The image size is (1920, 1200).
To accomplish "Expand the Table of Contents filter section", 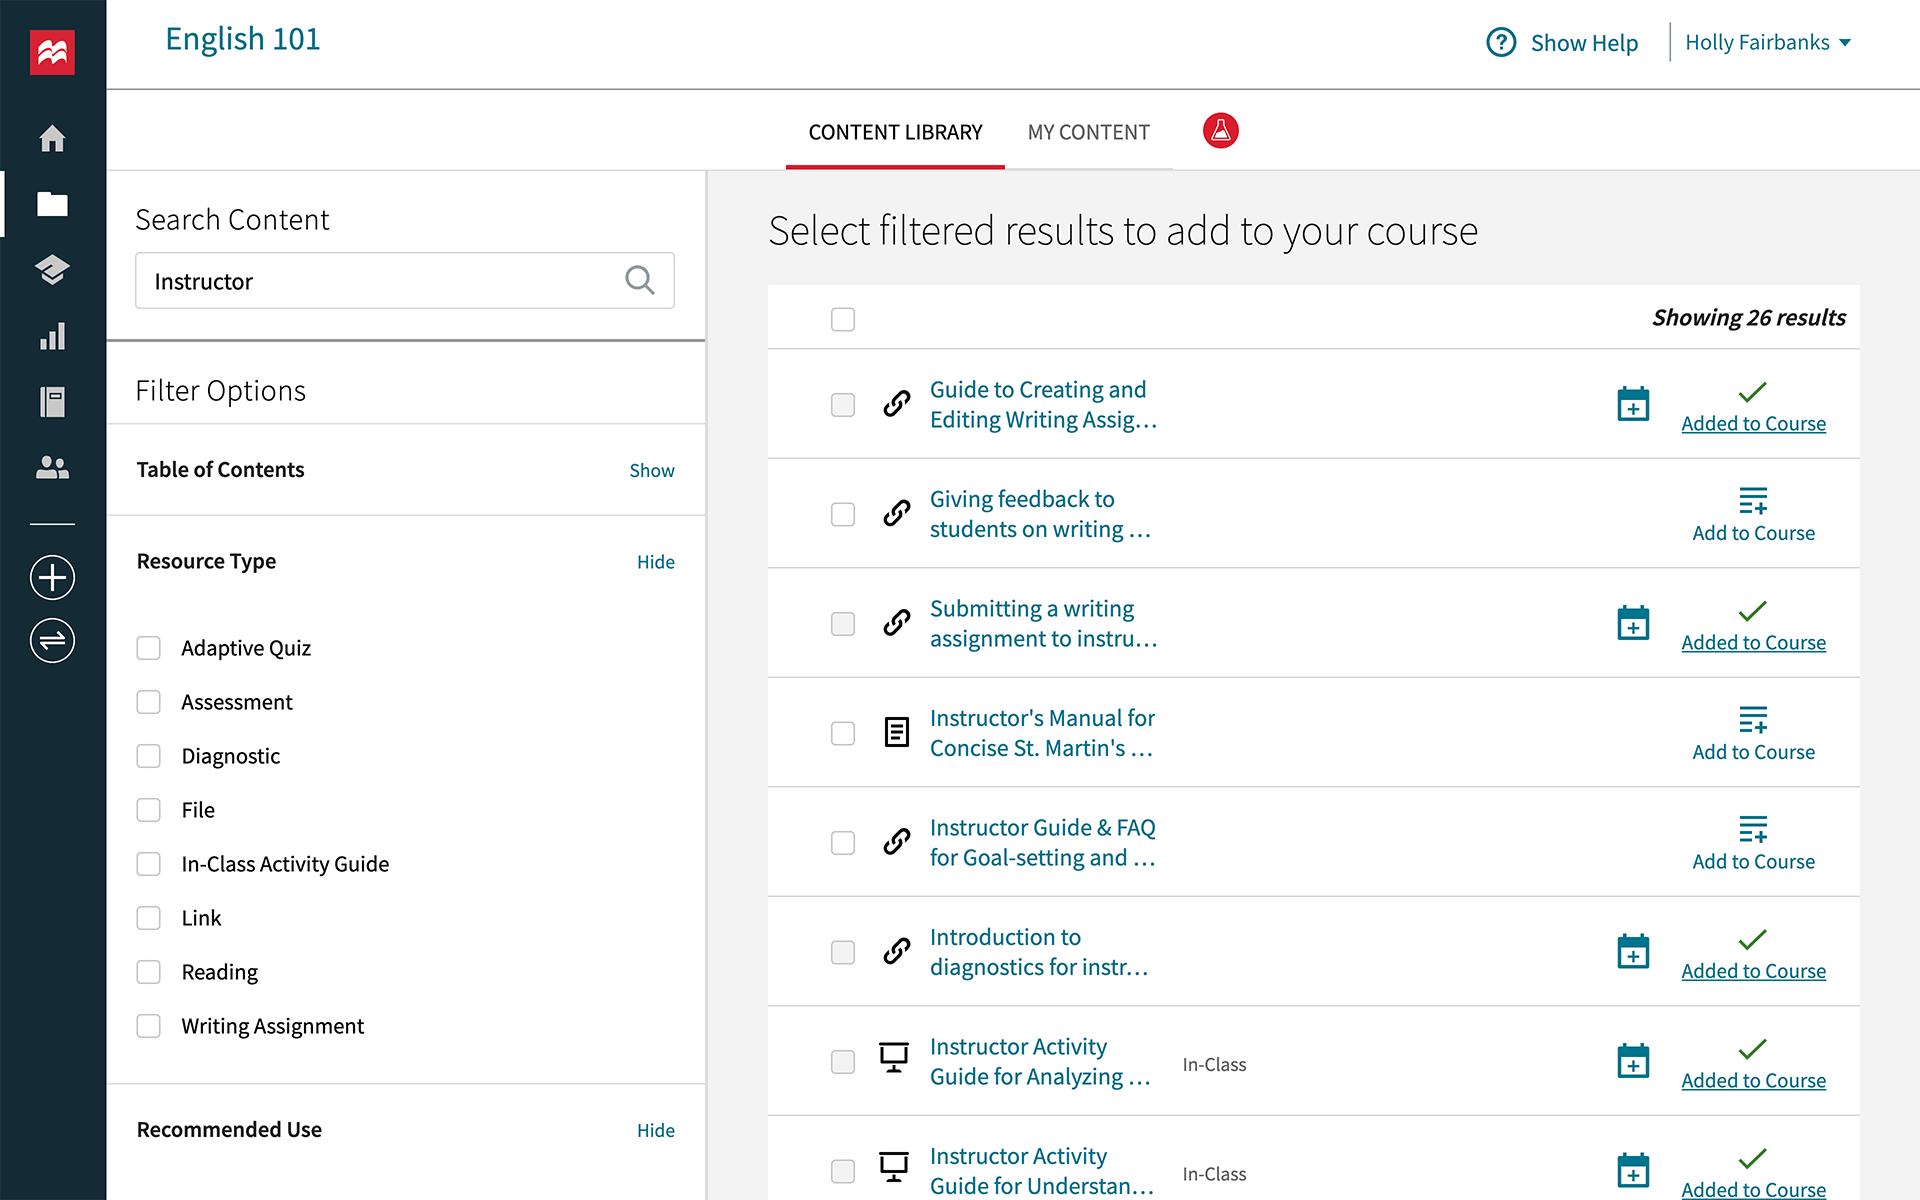I will pos(651,469).
